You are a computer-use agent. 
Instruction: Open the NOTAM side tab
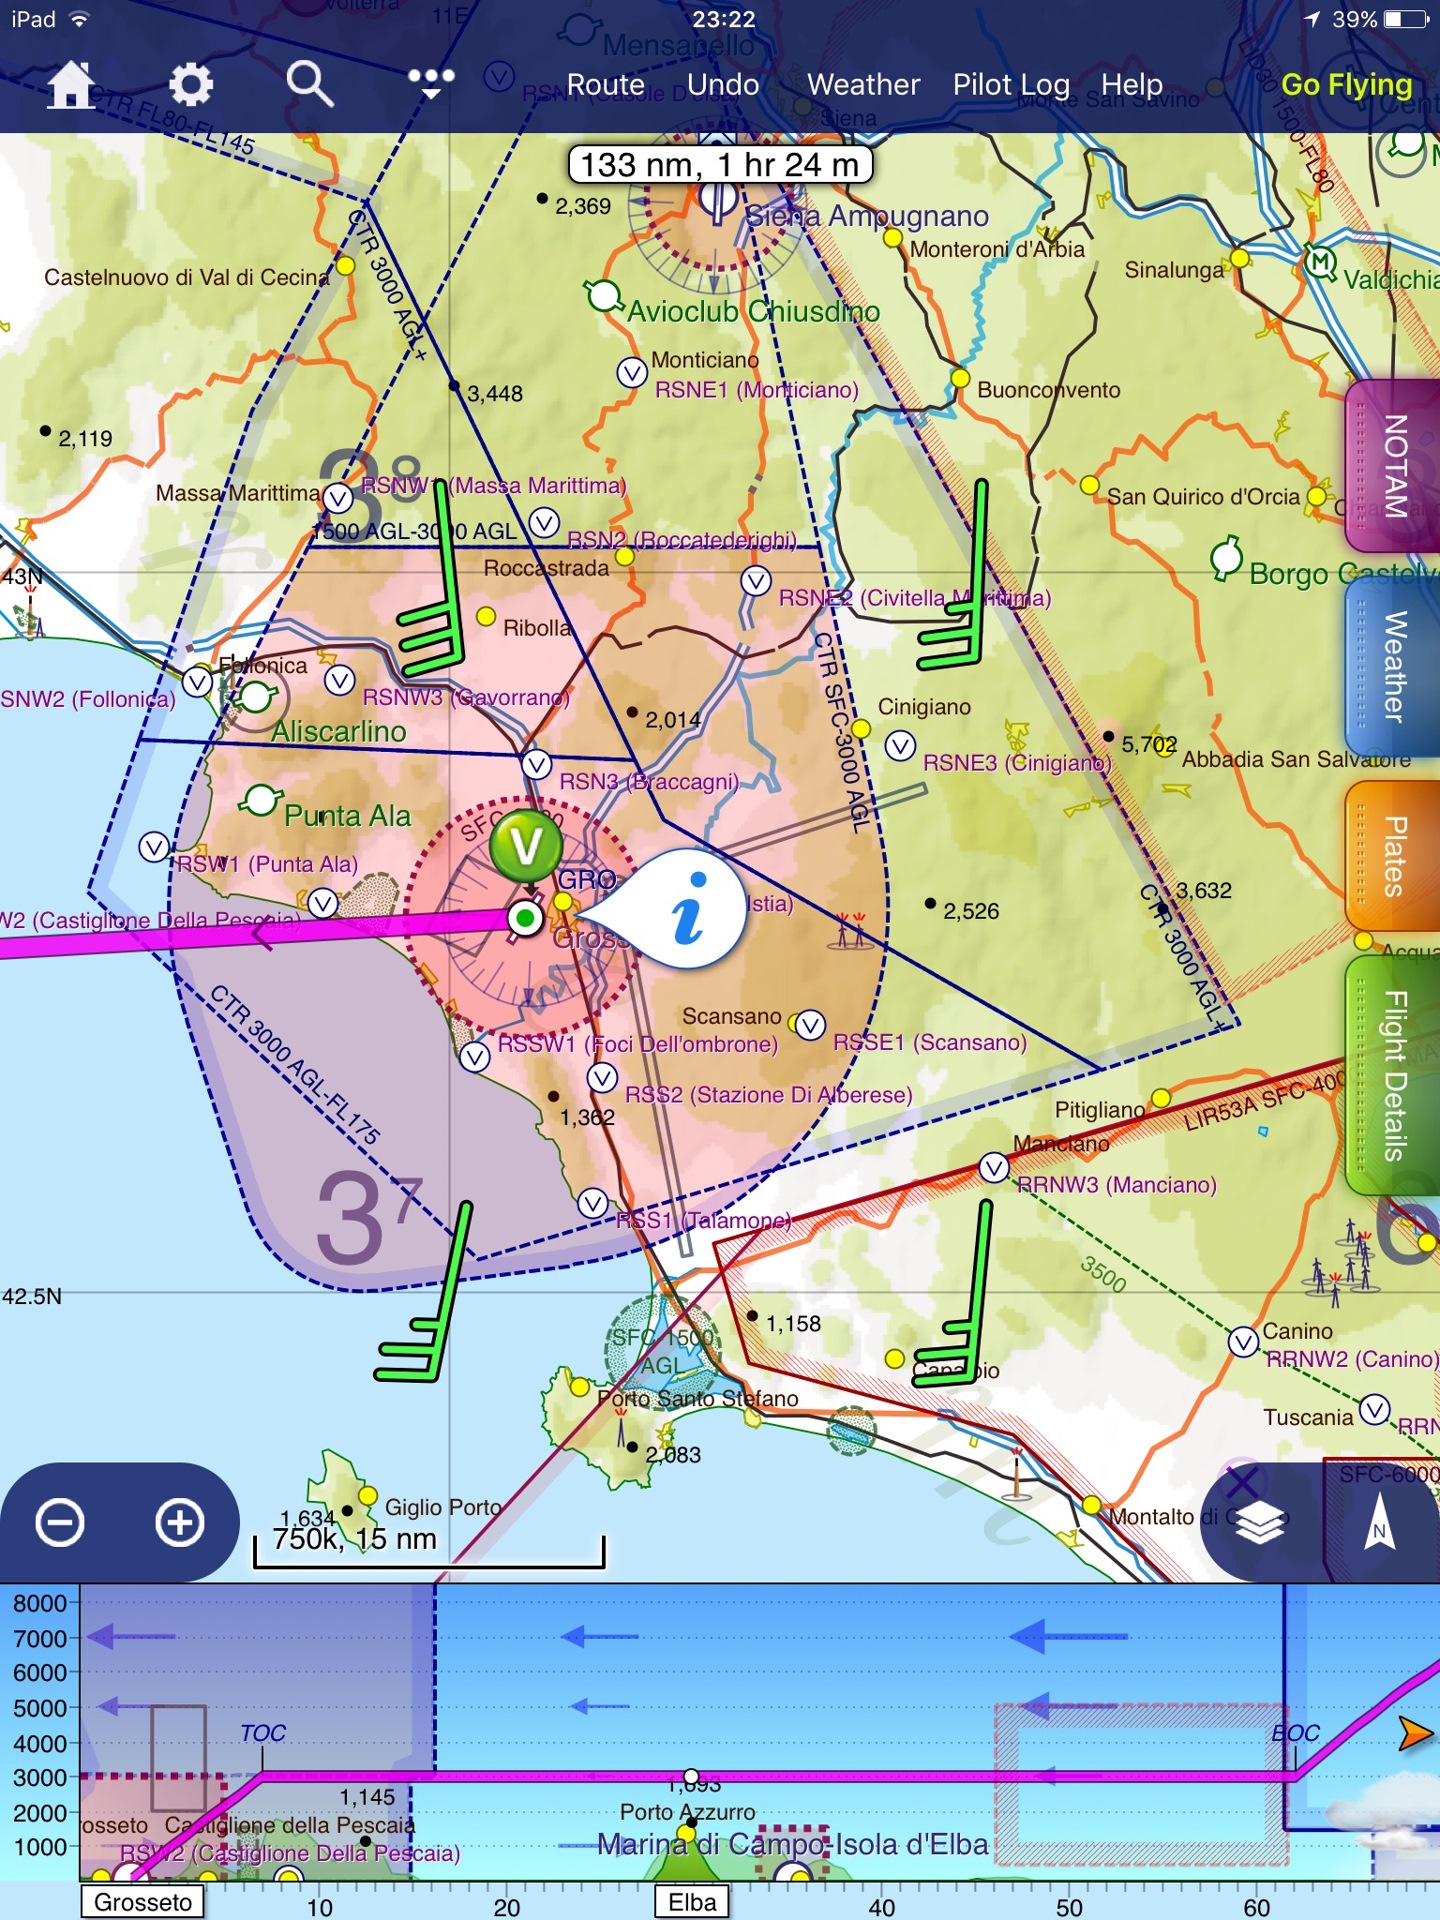coord(1393,466)
